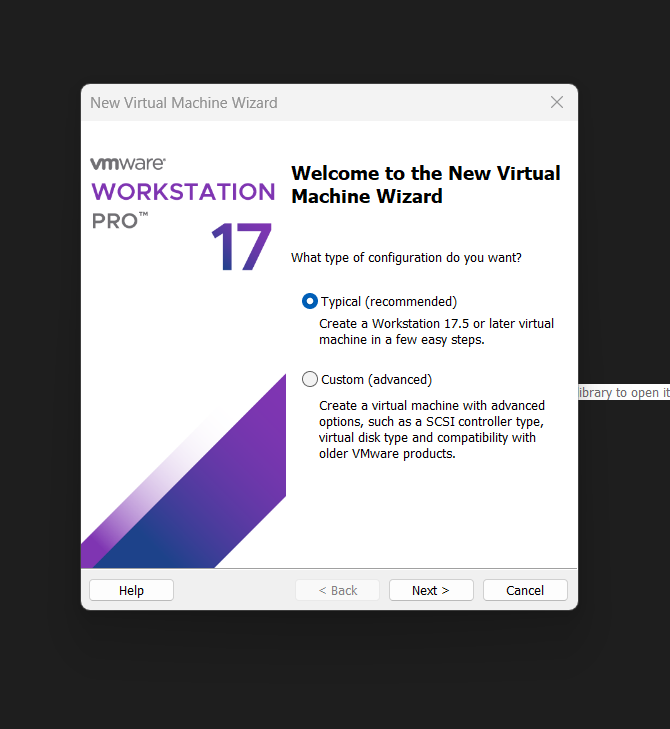Select the Typical (recommended) radio button

click(x=310, y=301)
